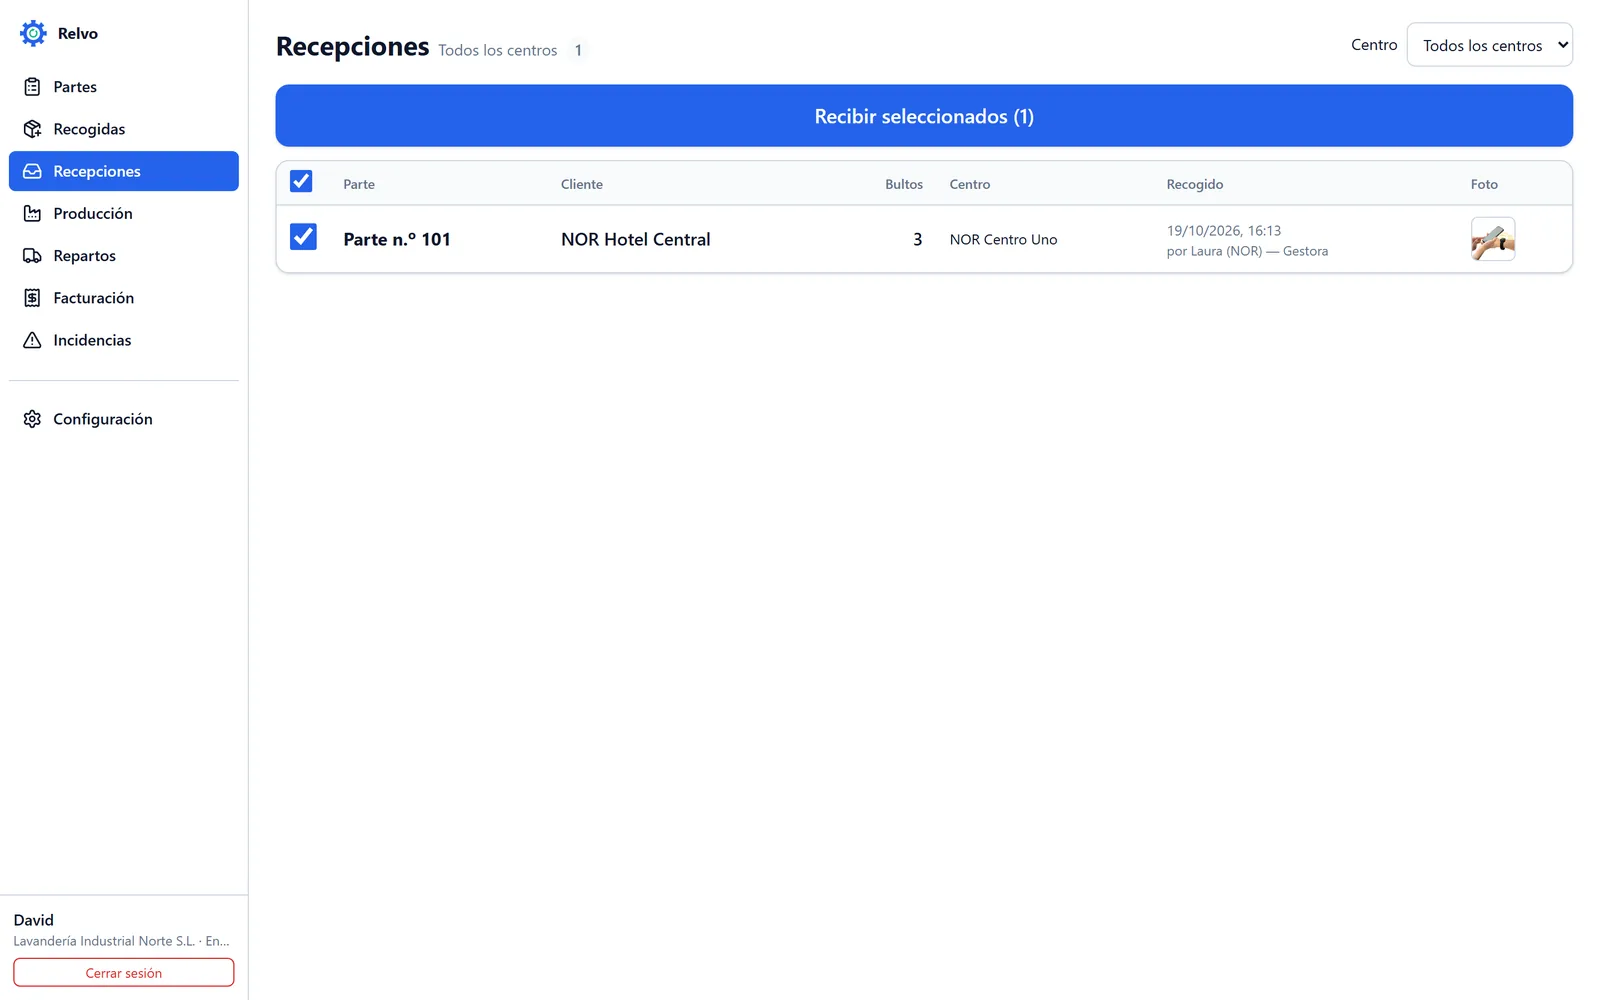Click the Facturación invoice icon
Screen dimensions: 1600x1000
(32, 298)
